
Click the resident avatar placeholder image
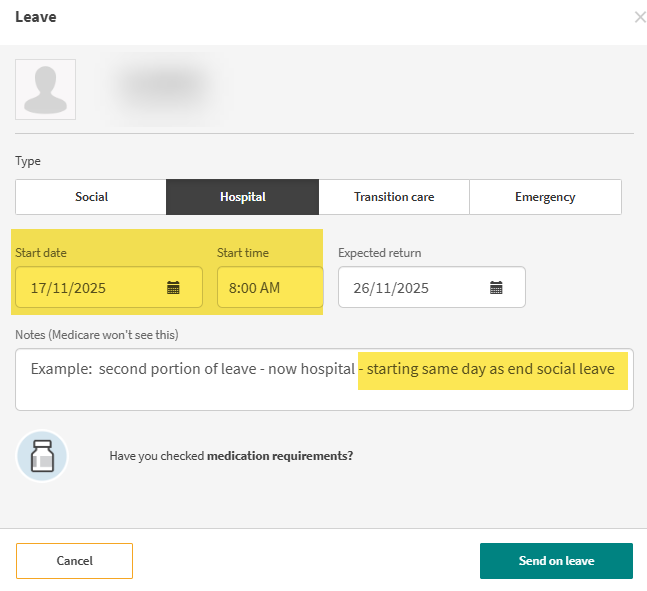click(45, 90)
